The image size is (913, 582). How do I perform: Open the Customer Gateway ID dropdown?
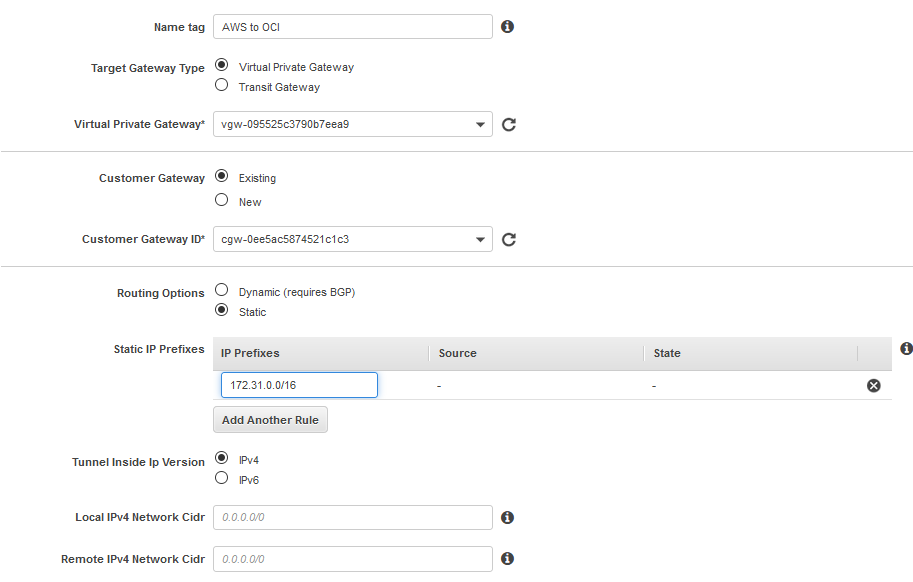[x=353, y=240]
